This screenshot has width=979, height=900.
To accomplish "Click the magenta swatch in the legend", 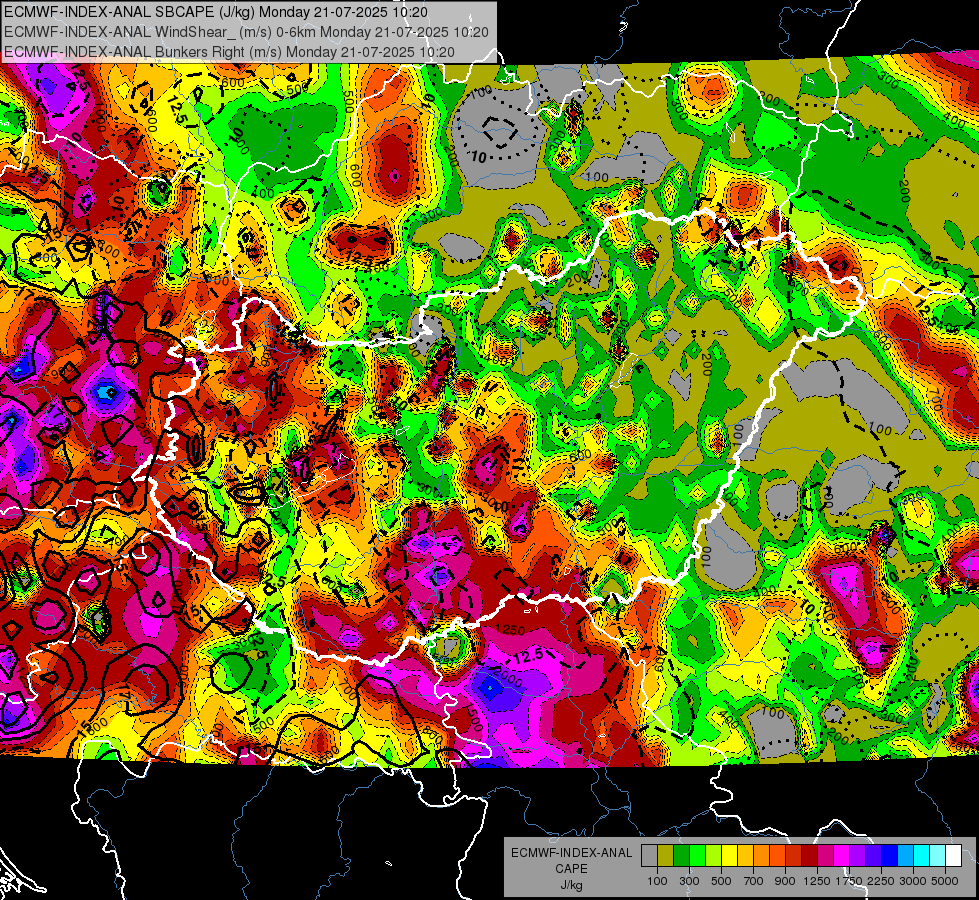I will pyautogui.click(x=841, y=856).
